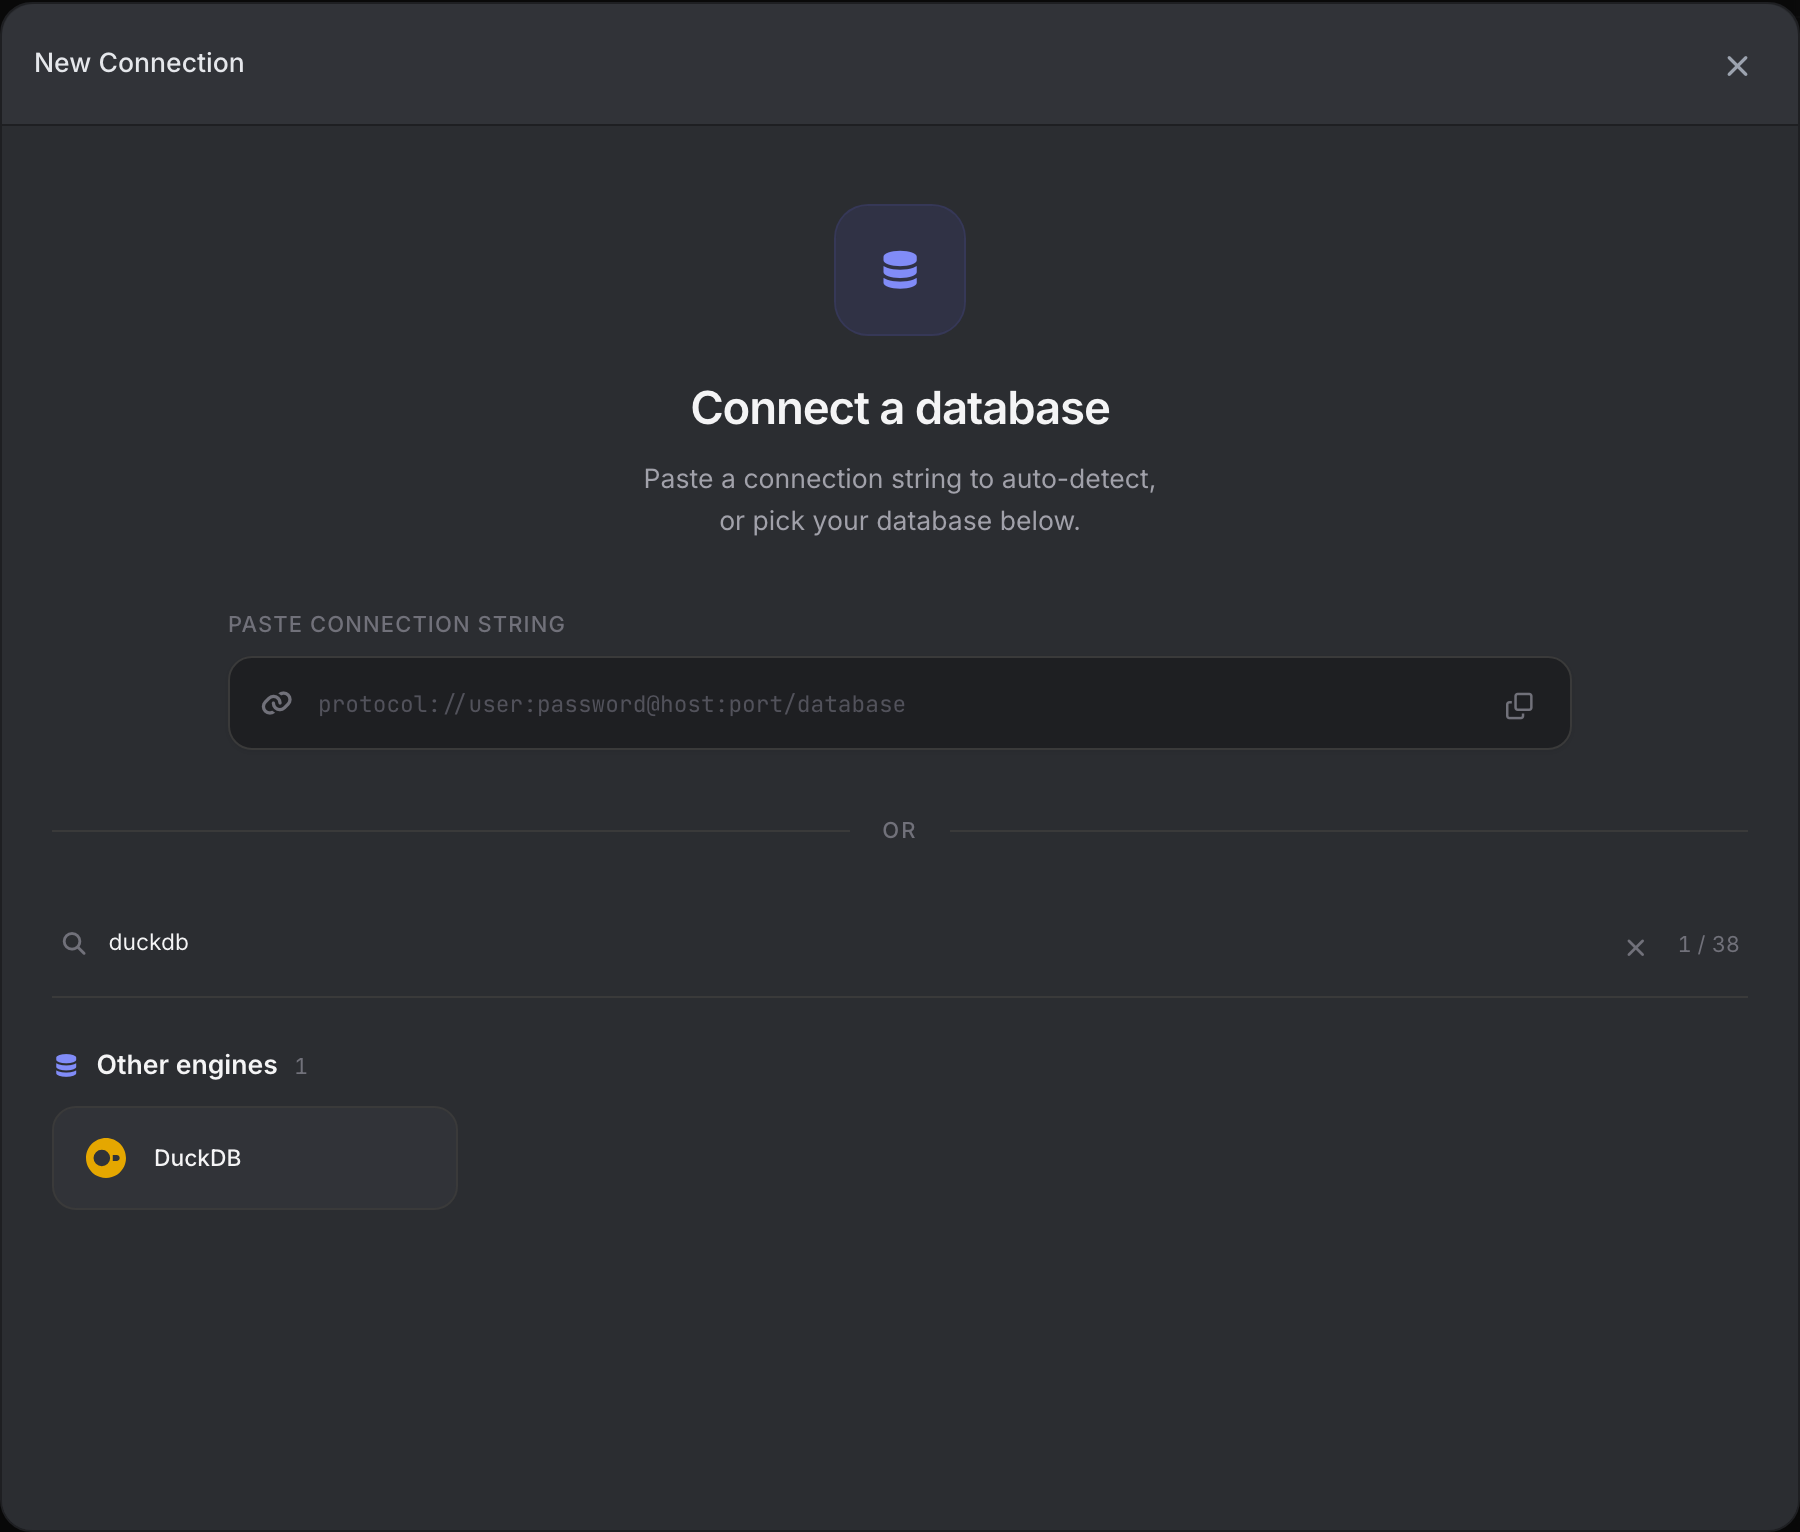Image resolution: width=1800 pixels, height=1532 pixels.
Task: Click the Other engines section header
Action: tap(187, 1065)
